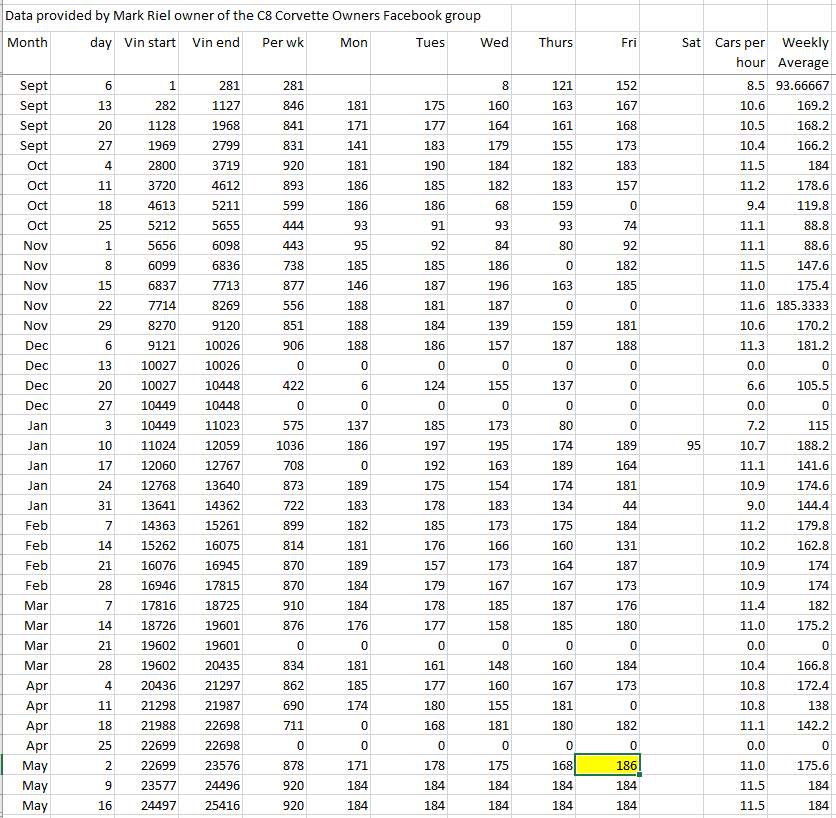Screen dimensions: 836x818
Task: Select the Weekly Average cell showing 93.66667
Action: point(803,85)
